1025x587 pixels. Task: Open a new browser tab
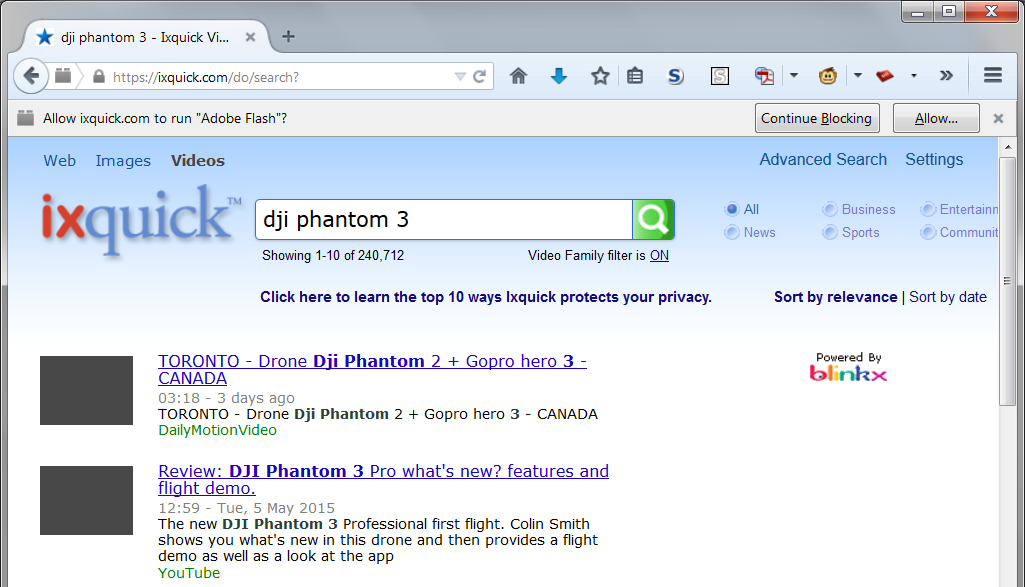pyautogui.click(x=288, y=37)
